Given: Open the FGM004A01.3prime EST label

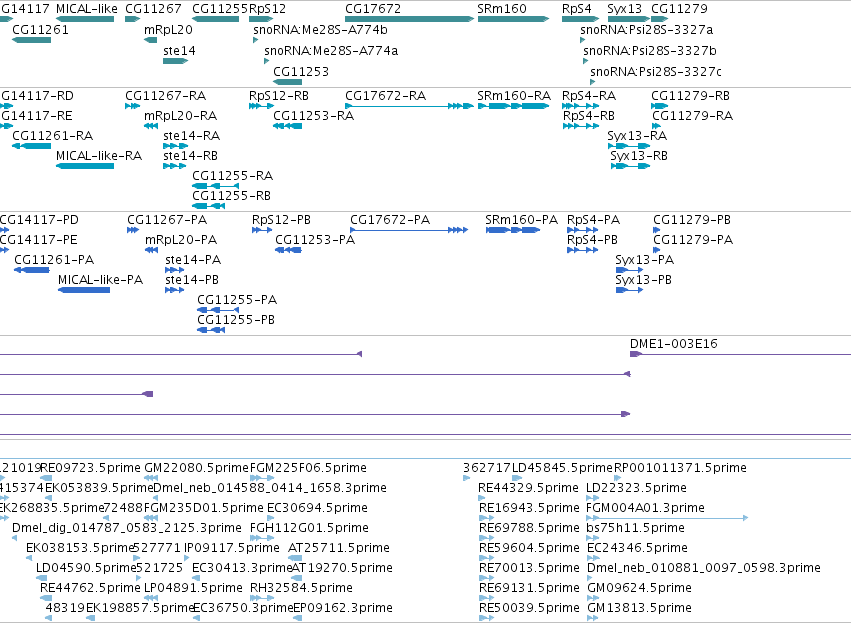Looking at the screenshot, I should pyautogui.click(x=645, y=508).
